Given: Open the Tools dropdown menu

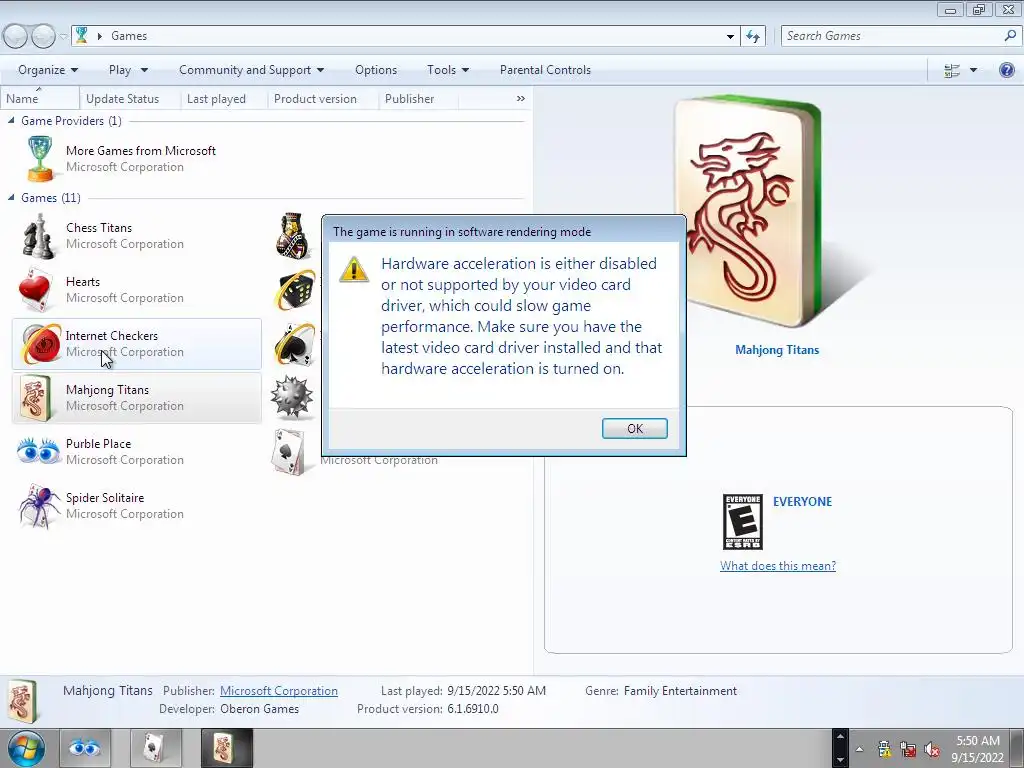Looking at the screenshot, I should pyautogui.click(x=448, y=70).
